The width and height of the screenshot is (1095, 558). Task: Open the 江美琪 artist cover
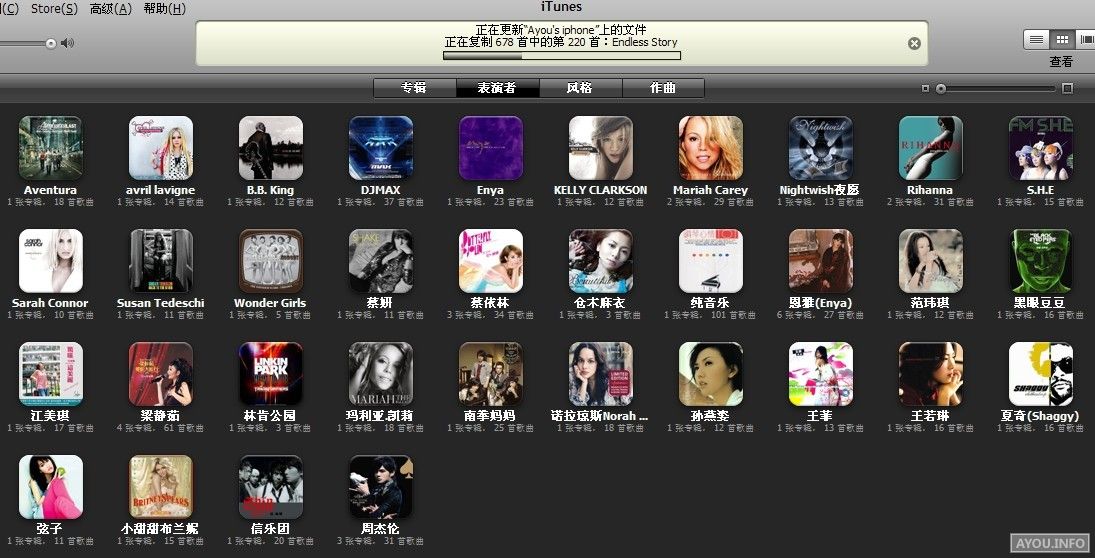coord(50,374)
